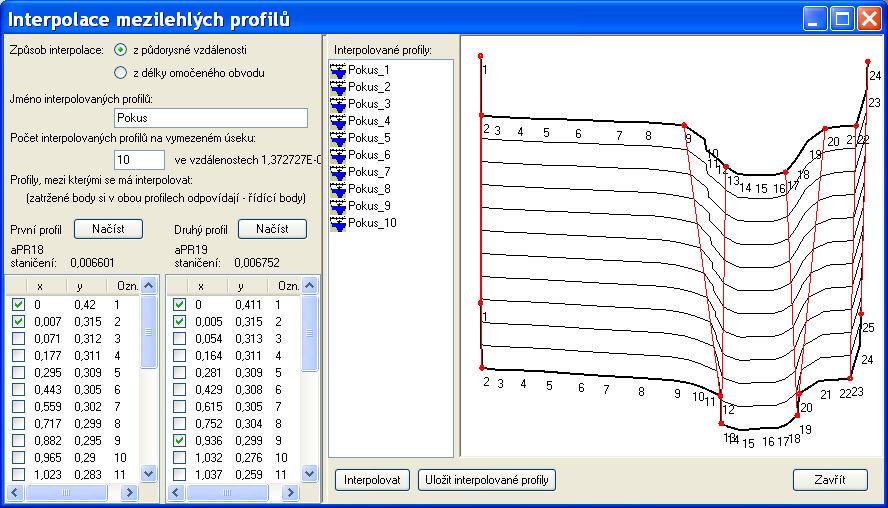The image size is (888, 508).
Task: Load second profile (Druhý profil) Načíst button
Action: click(272, 229)
